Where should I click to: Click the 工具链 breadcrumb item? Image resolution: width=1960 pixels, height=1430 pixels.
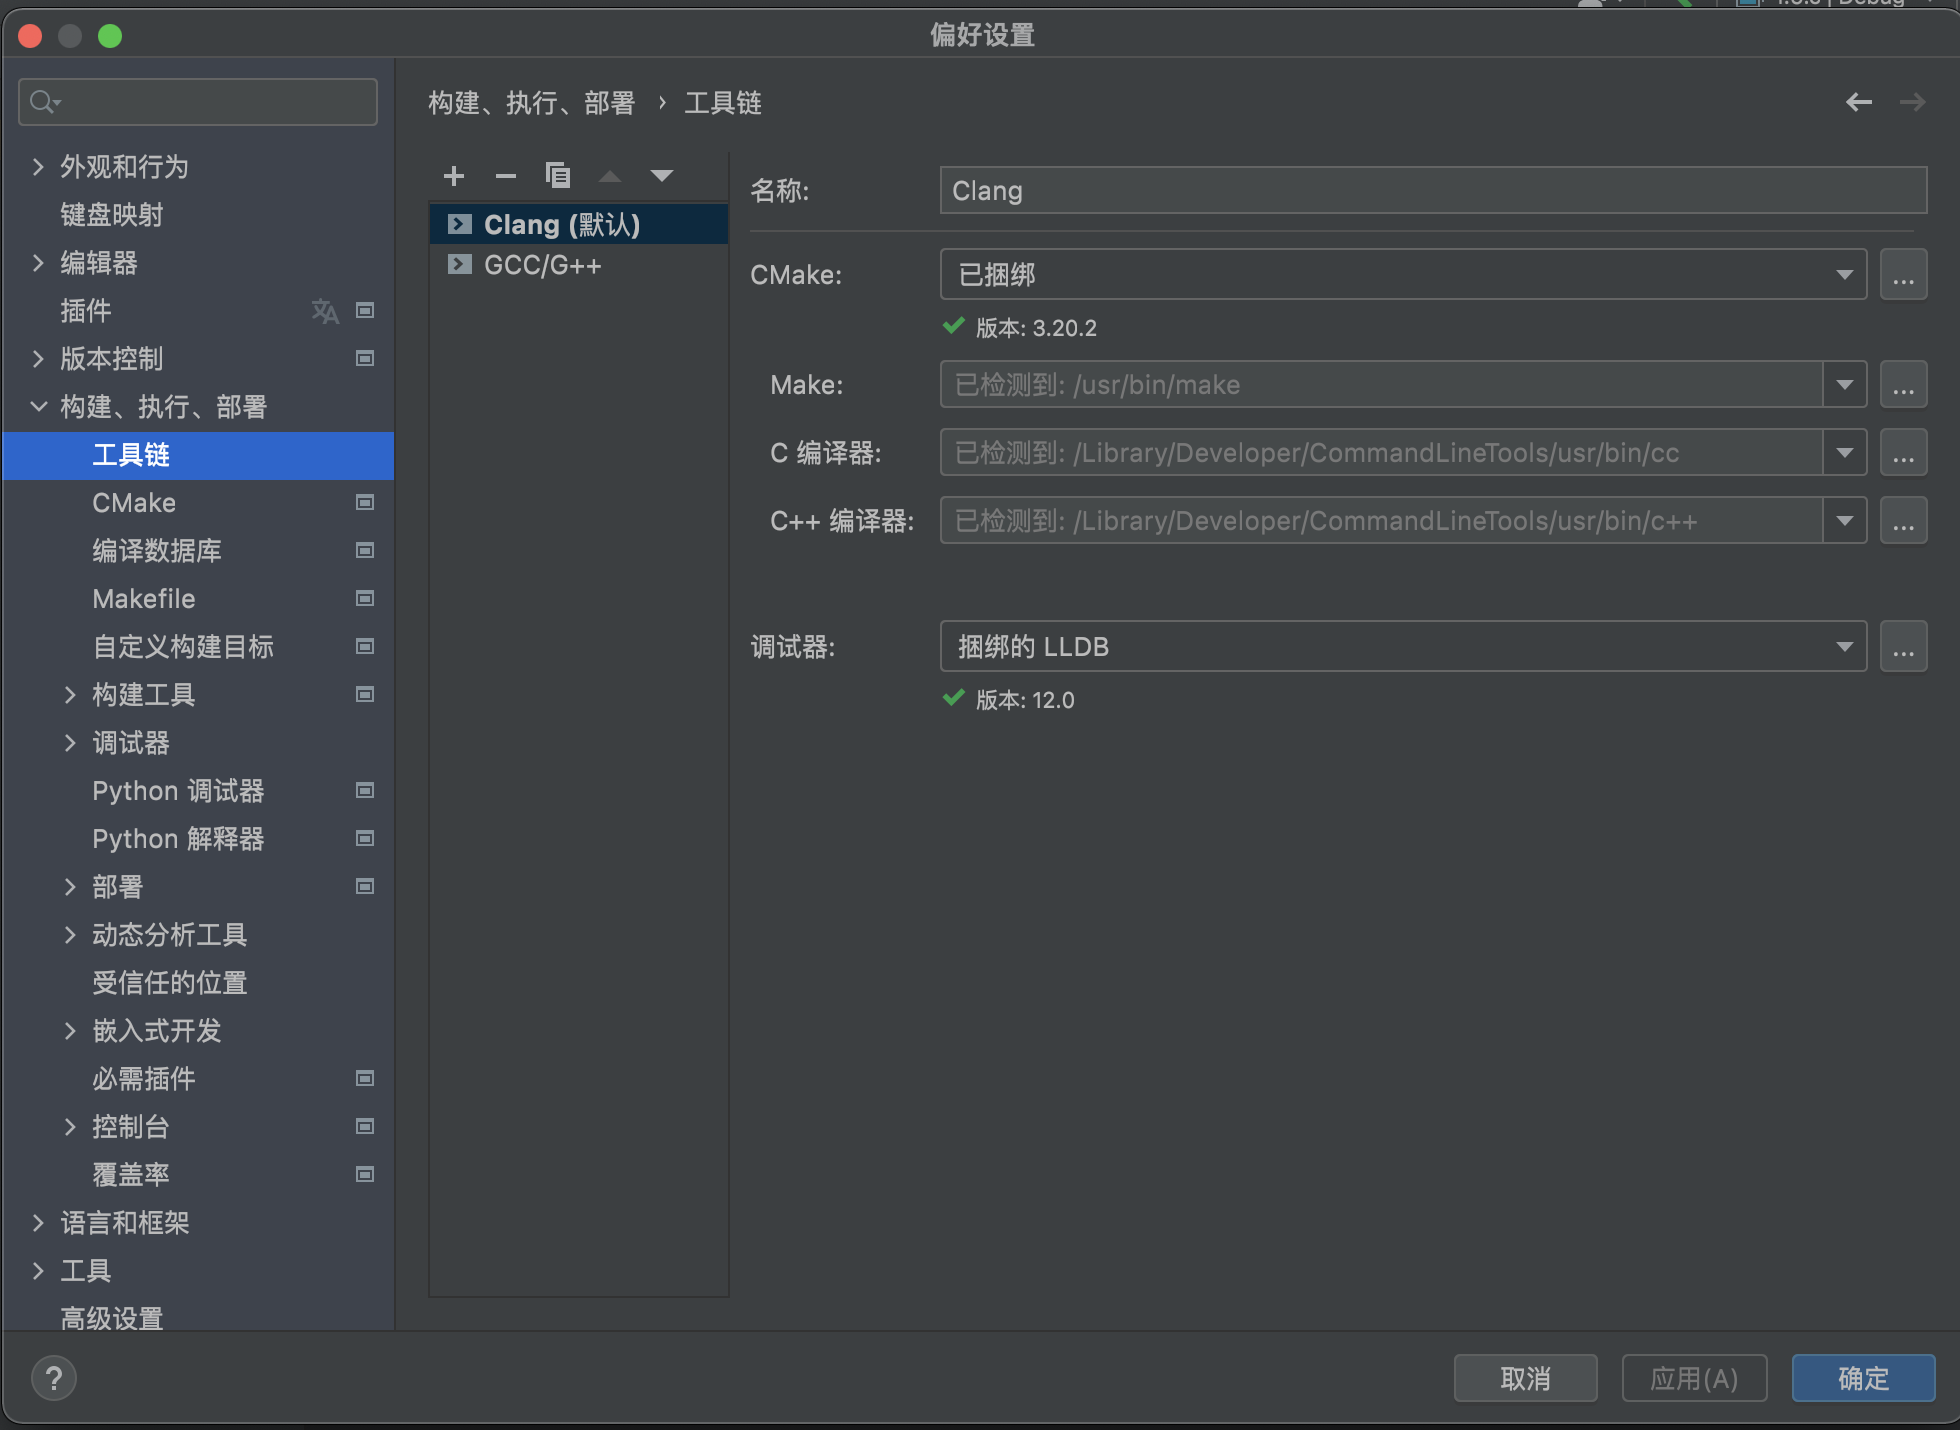(x=722, y=103)
